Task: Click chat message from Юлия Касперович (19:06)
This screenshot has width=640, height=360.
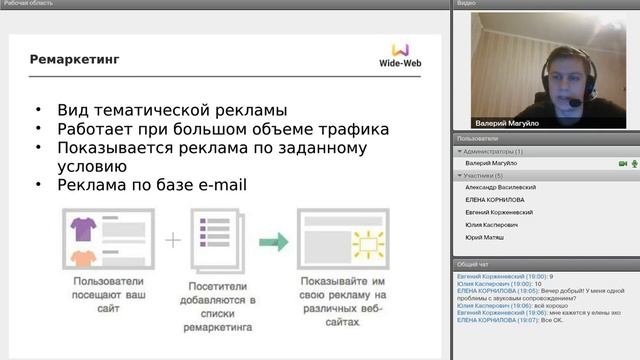Action: 513,306
